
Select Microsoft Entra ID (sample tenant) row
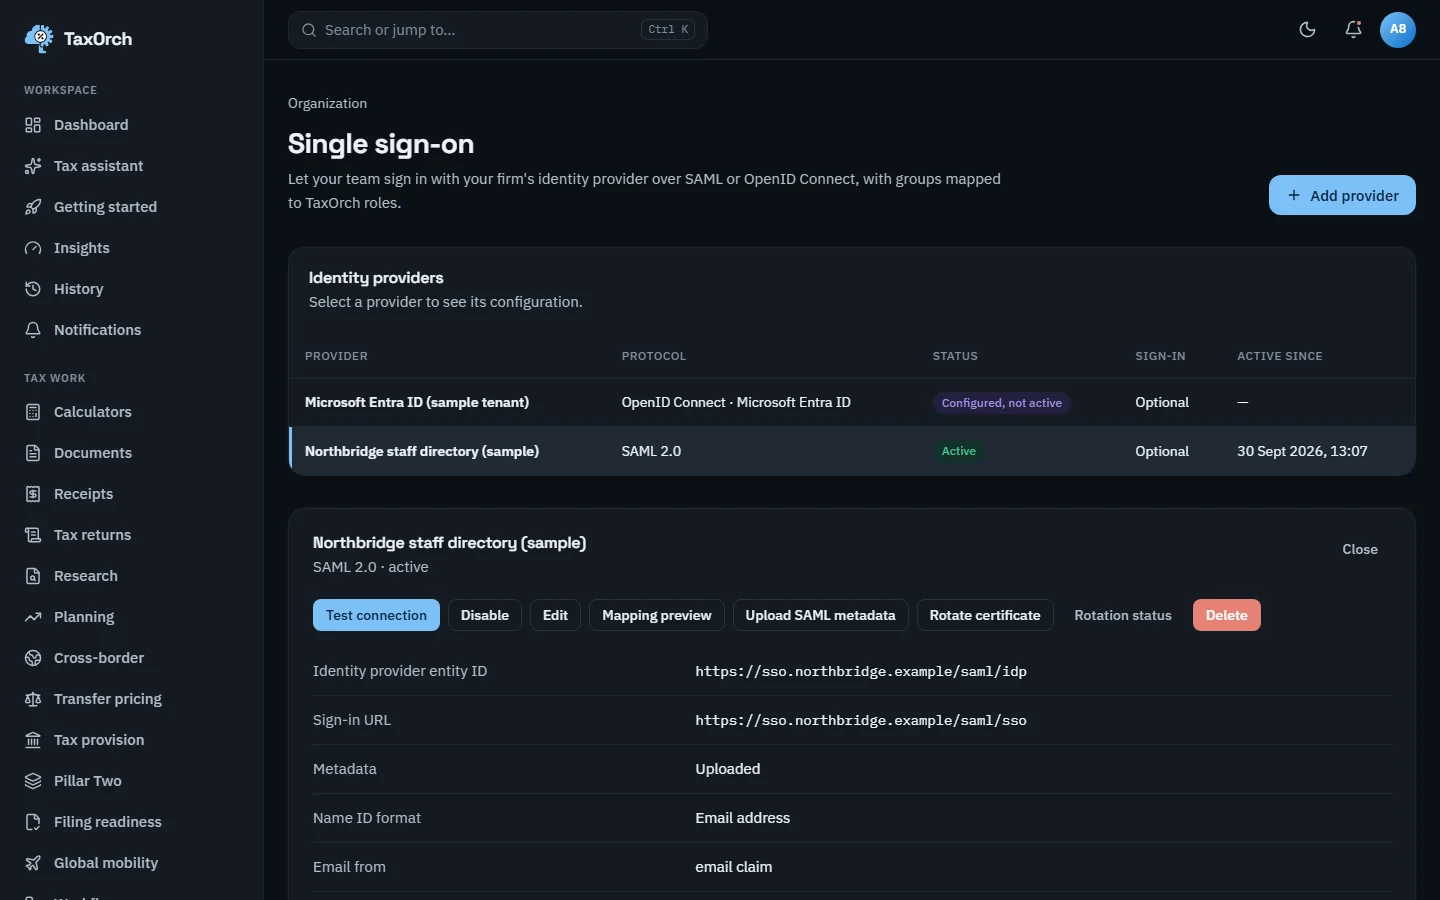852,402
